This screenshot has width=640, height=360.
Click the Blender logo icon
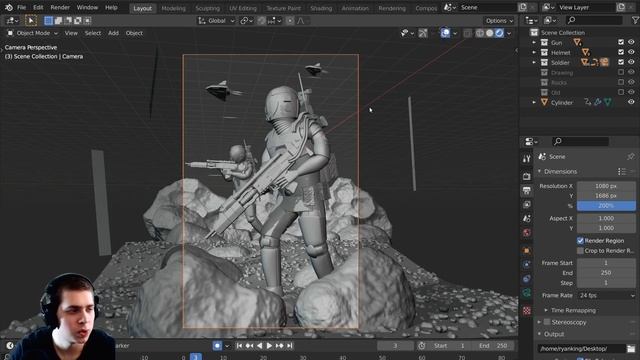[x=9, y=7]
